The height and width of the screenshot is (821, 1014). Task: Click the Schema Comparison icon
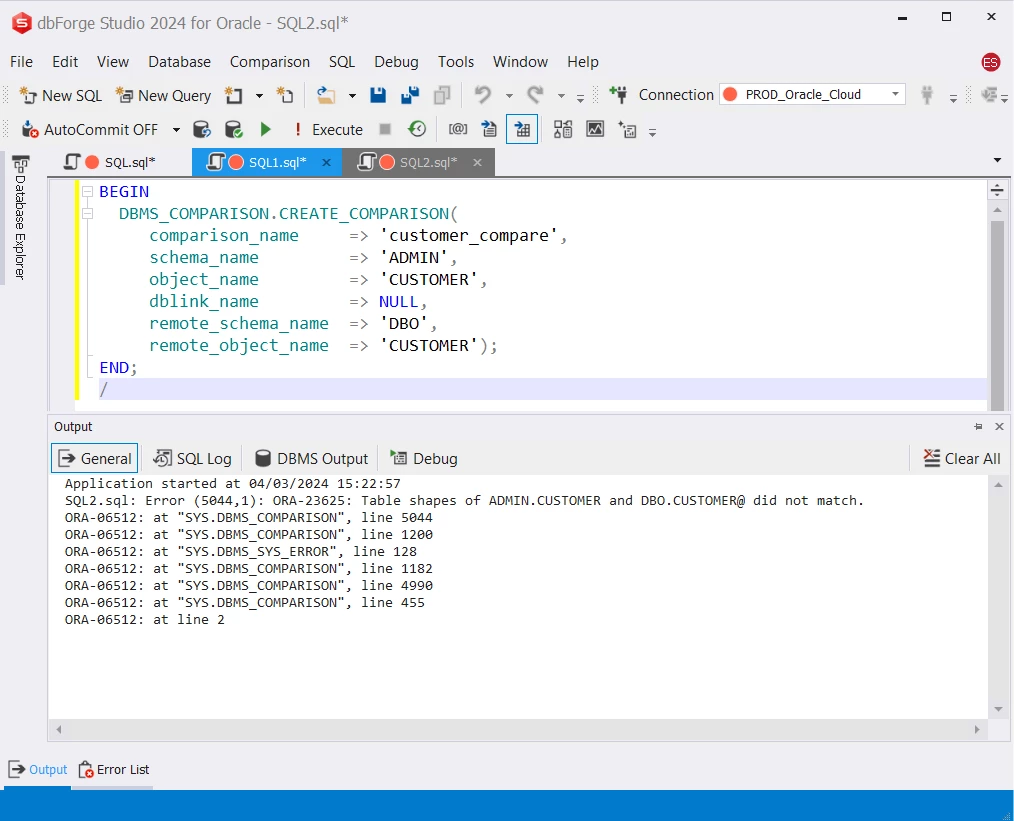tap(563, 130)
